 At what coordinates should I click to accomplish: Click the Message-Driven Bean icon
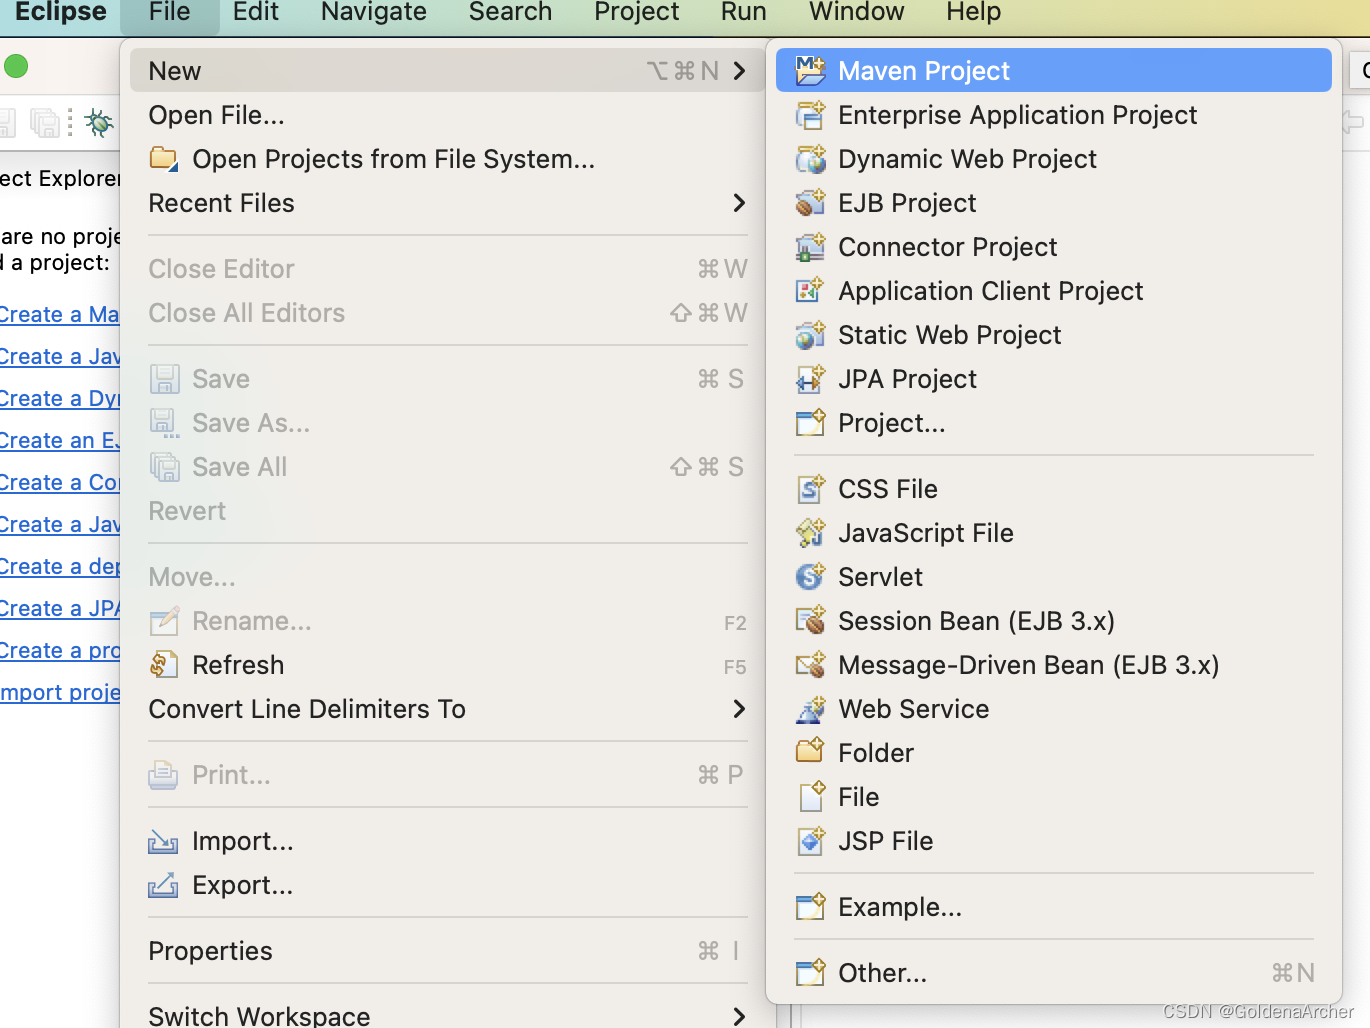point(810,665)
